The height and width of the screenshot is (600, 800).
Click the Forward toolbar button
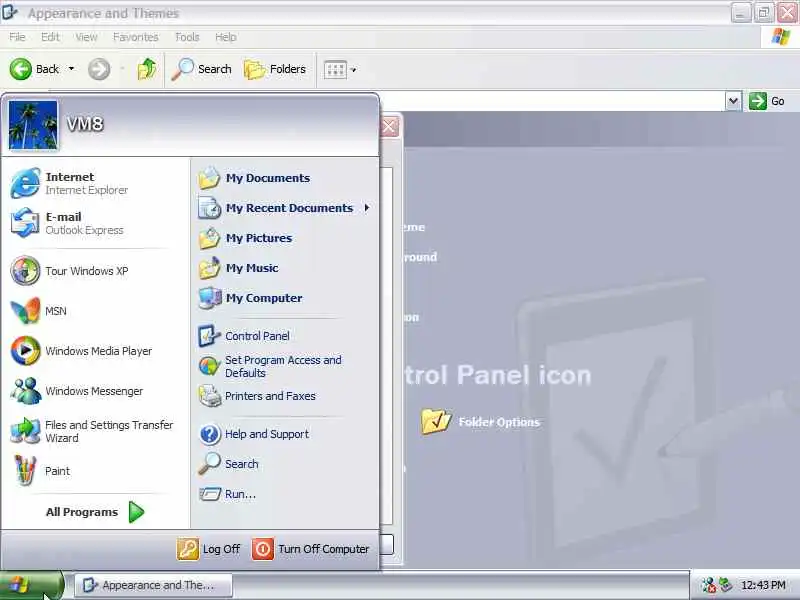pos(99,69)
